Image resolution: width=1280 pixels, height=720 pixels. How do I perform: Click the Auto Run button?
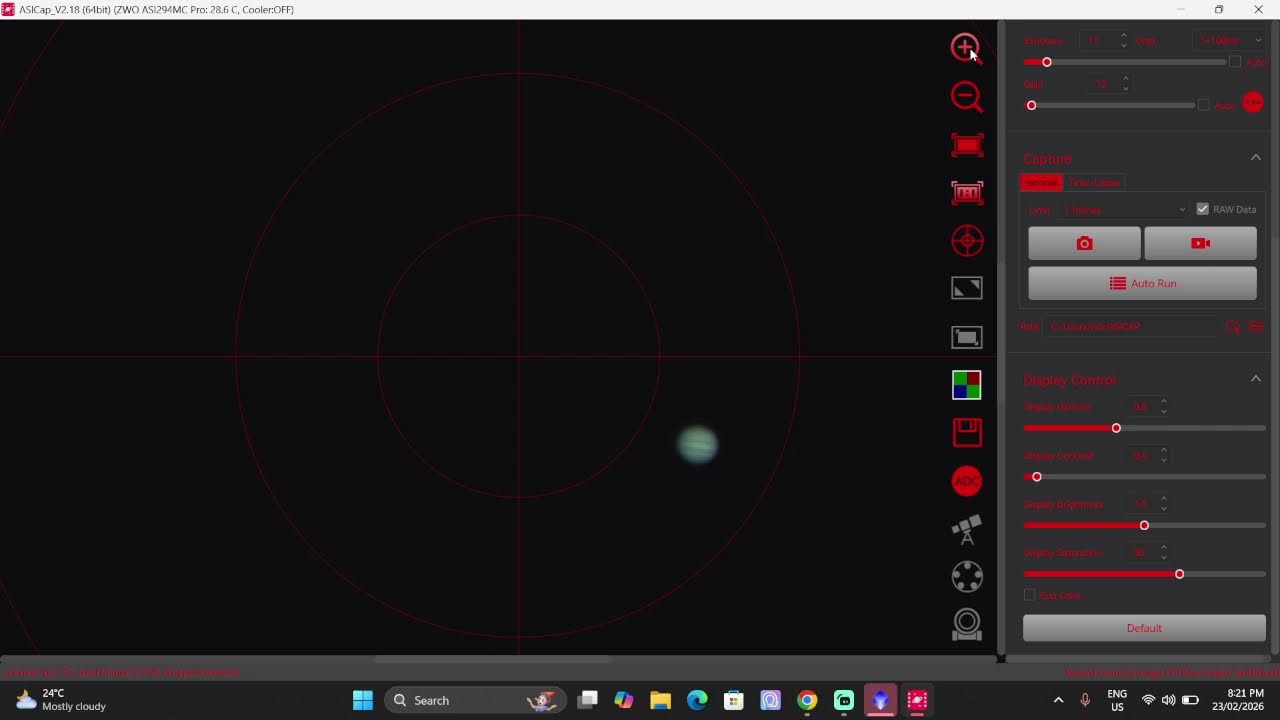1142,283
